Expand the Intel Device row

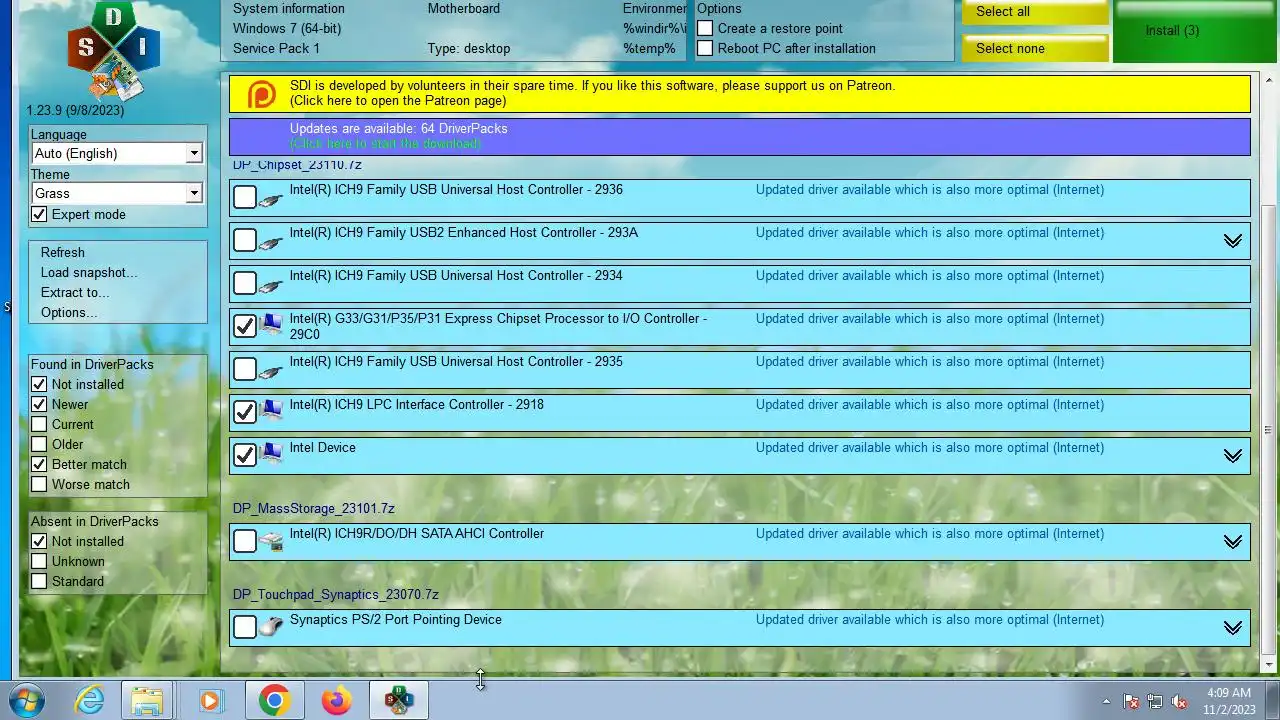click(x=1233, y=456)
